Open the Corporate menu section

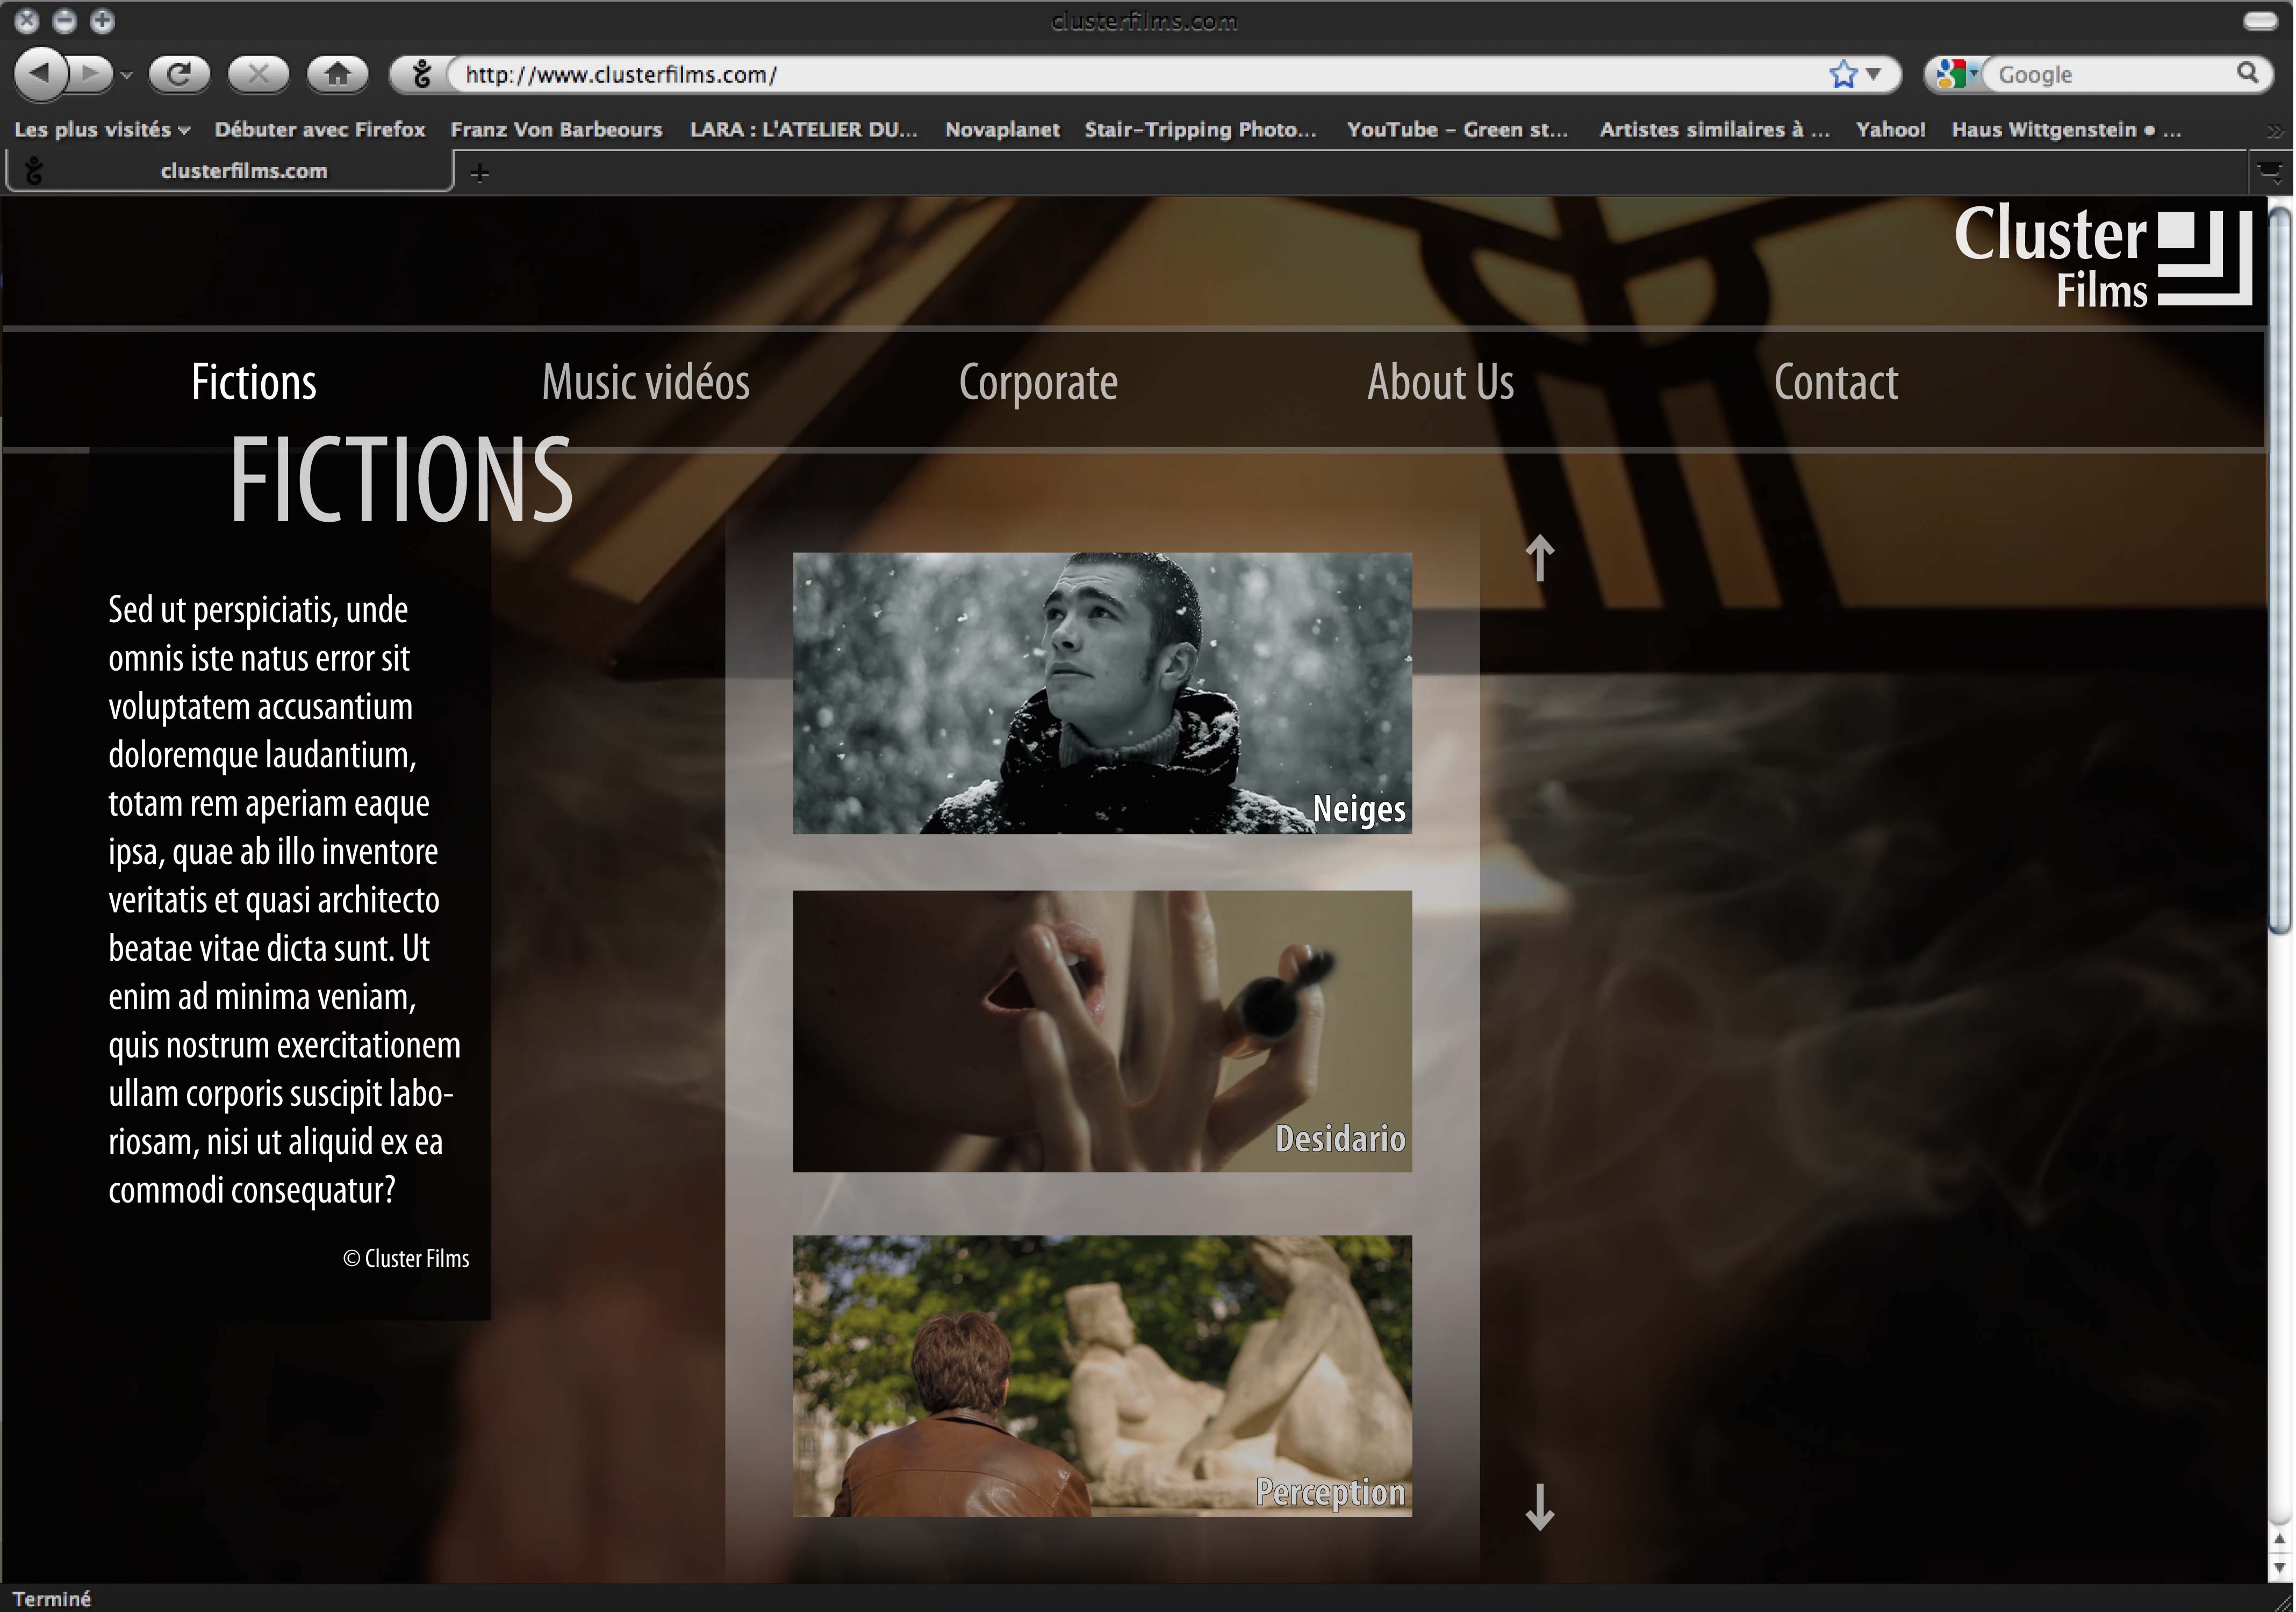click(x=1037, y=383)
